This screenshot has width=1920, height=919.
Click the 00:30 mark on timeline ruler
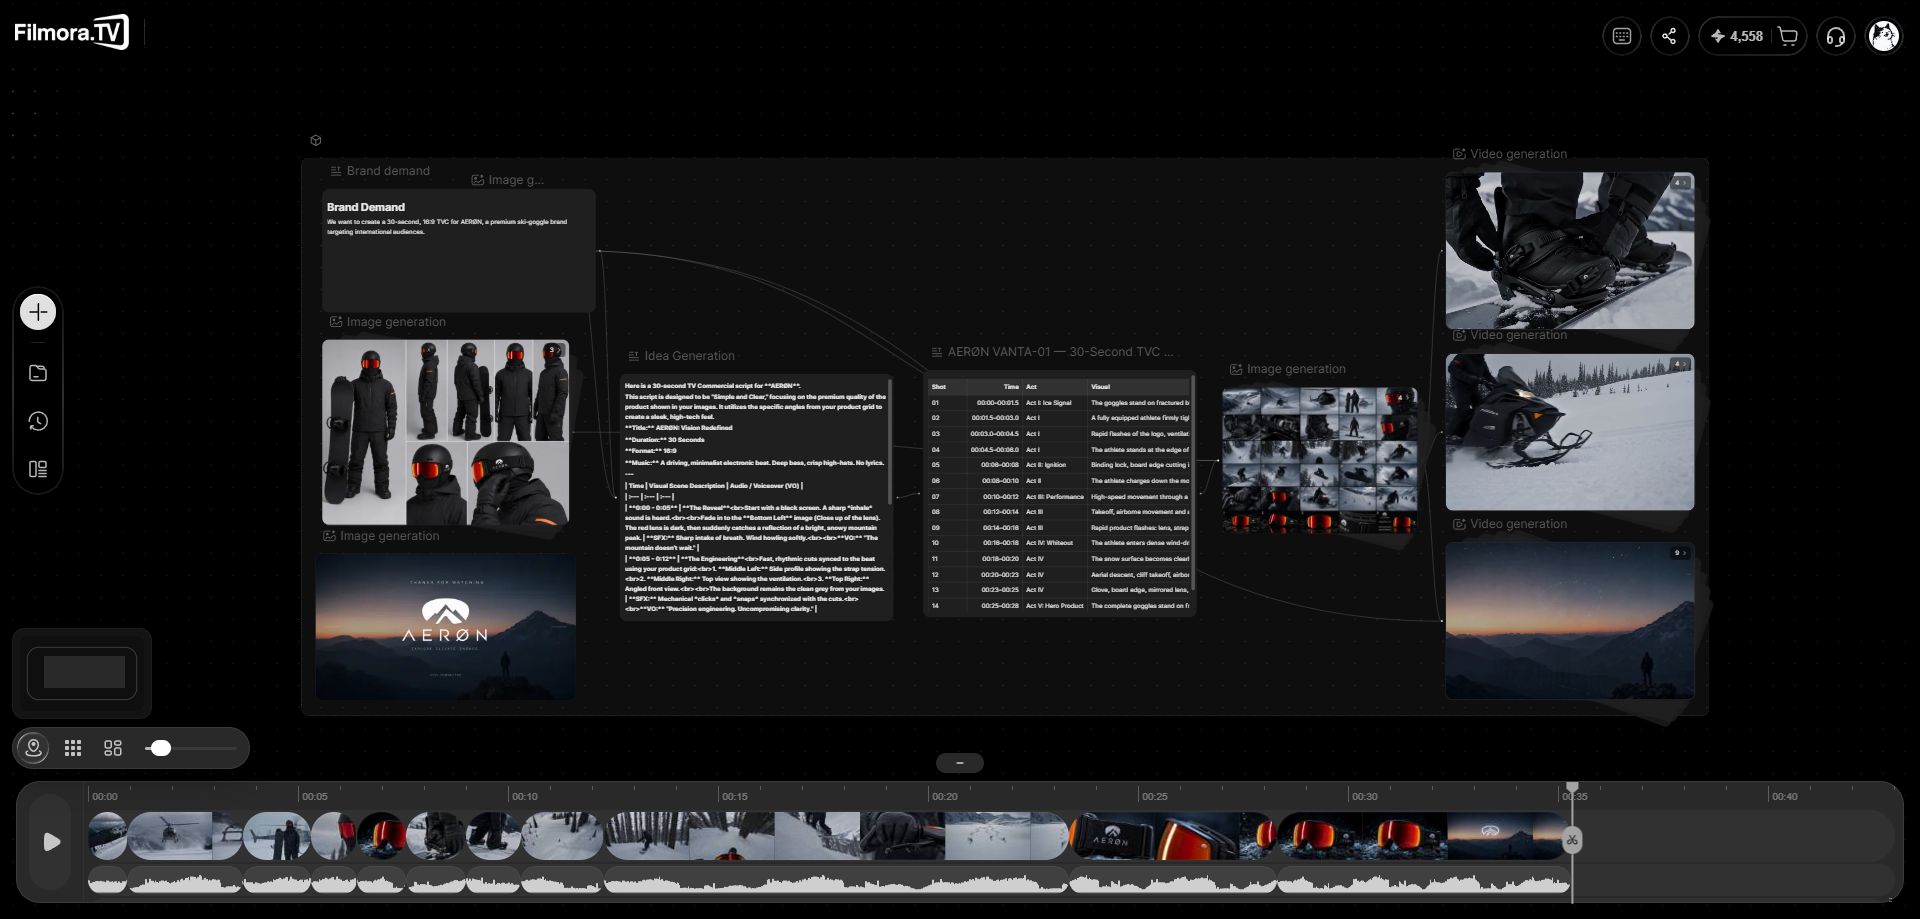[x=1364, y=797]
